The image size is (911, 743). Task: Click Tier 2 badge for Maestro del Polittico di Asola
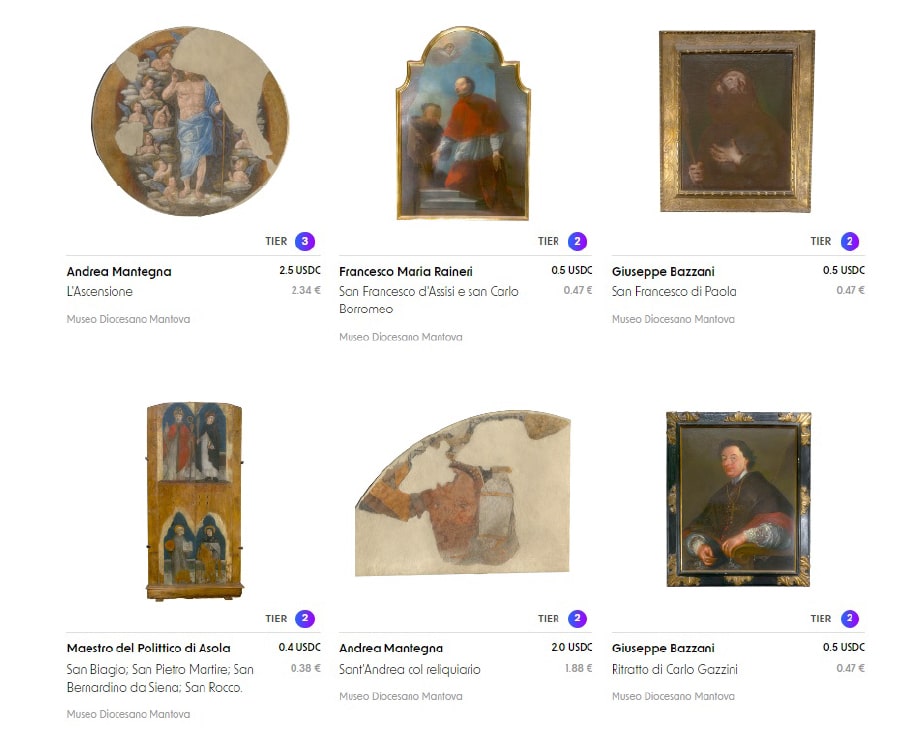coord(304,618)
